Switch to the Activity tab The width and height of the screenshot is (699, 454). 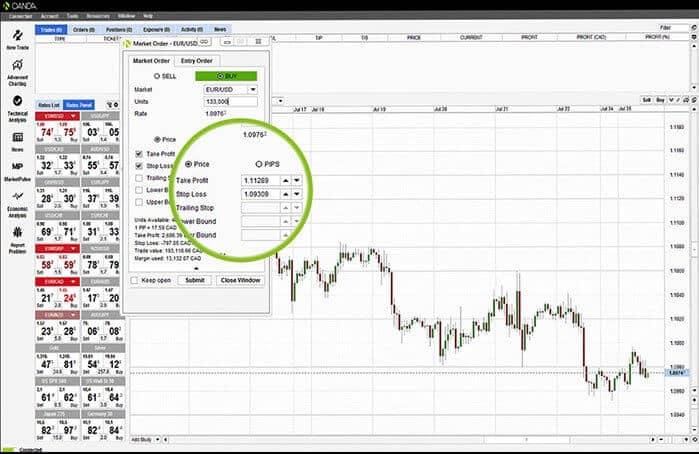point(192,29)
